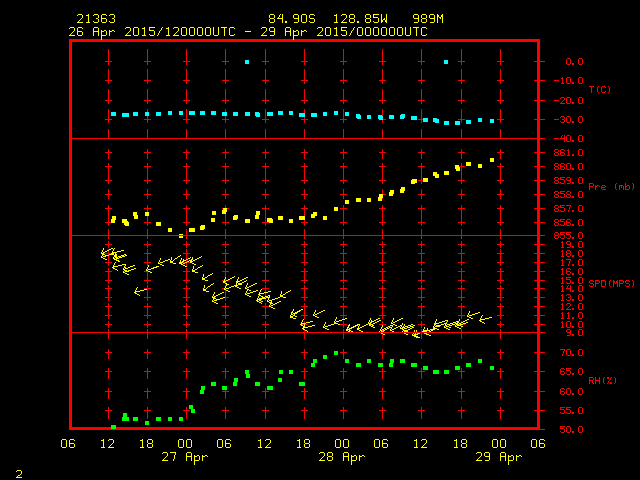
Task: Click the station ID 21363 in the header
Action: point(96,19)
